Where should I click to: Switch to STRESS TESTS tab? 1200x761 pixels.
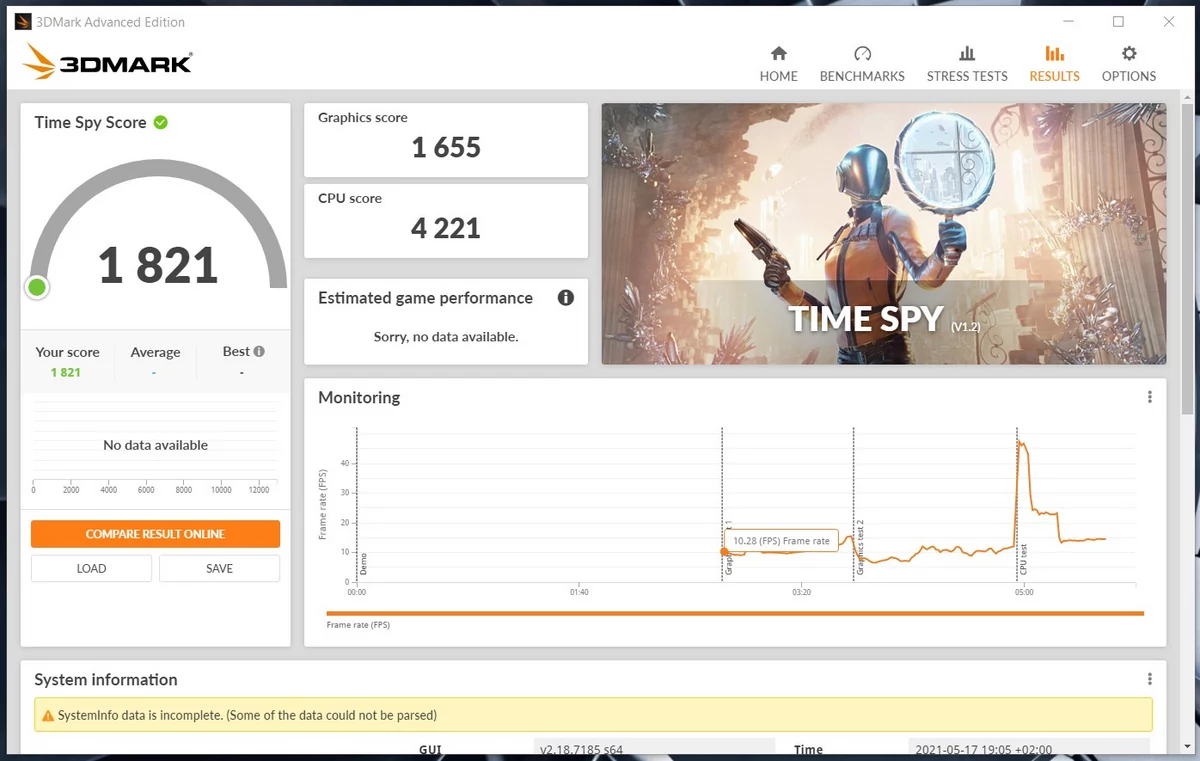click(x=967, y=64)
